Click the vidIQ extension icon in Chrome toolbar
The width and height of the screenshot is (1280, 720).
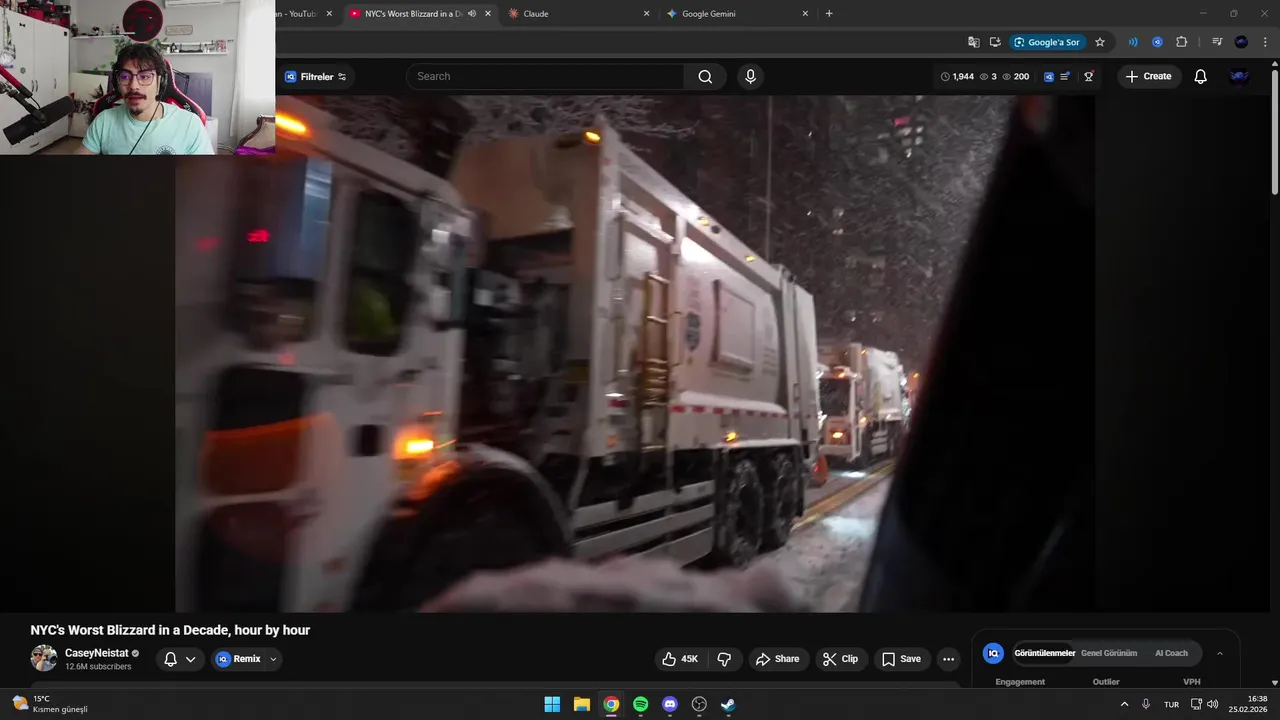click(1157, 42)
